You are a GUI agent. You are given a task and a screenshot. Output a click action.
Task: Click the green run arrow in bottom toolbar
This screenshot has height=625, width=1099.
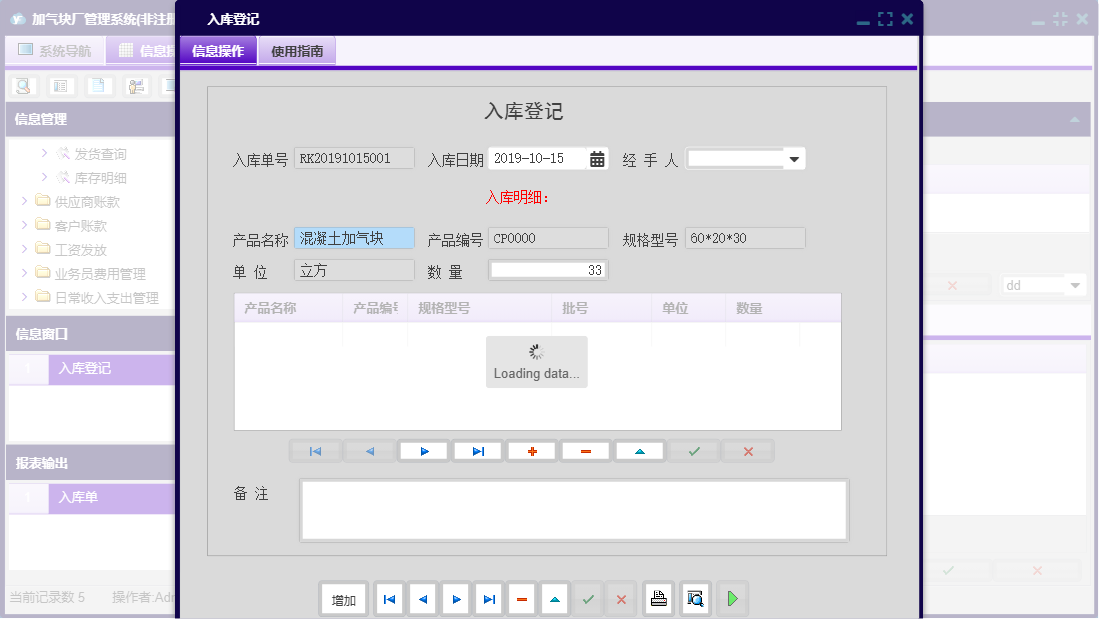(x=732, y=598)
